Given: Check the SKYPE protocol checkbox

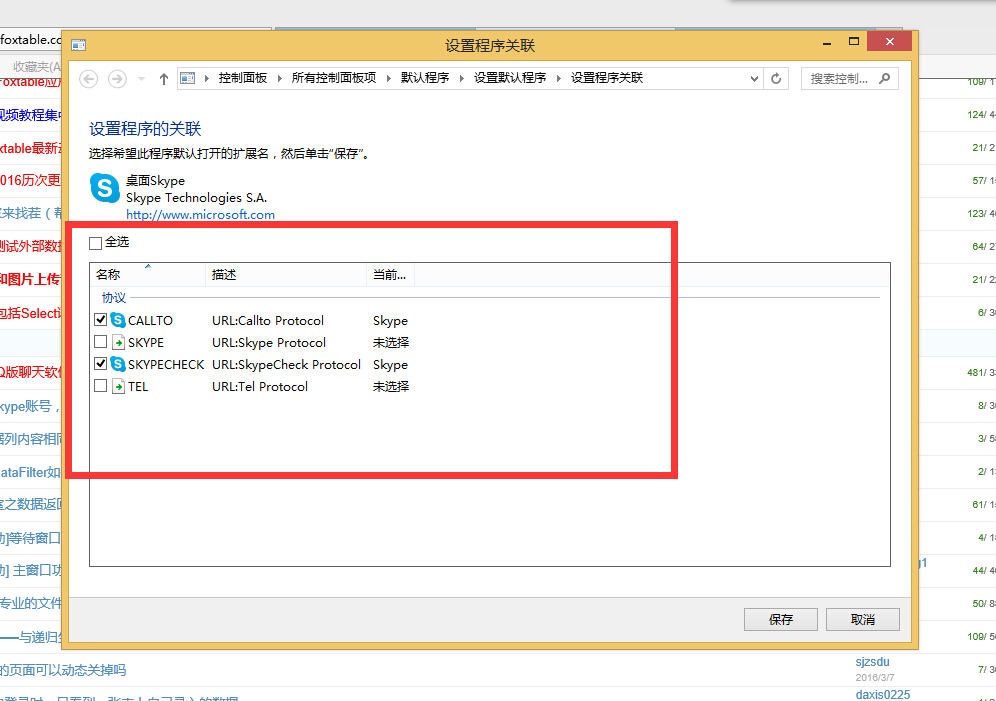Looking at the screenshot, I should [100, 342].
